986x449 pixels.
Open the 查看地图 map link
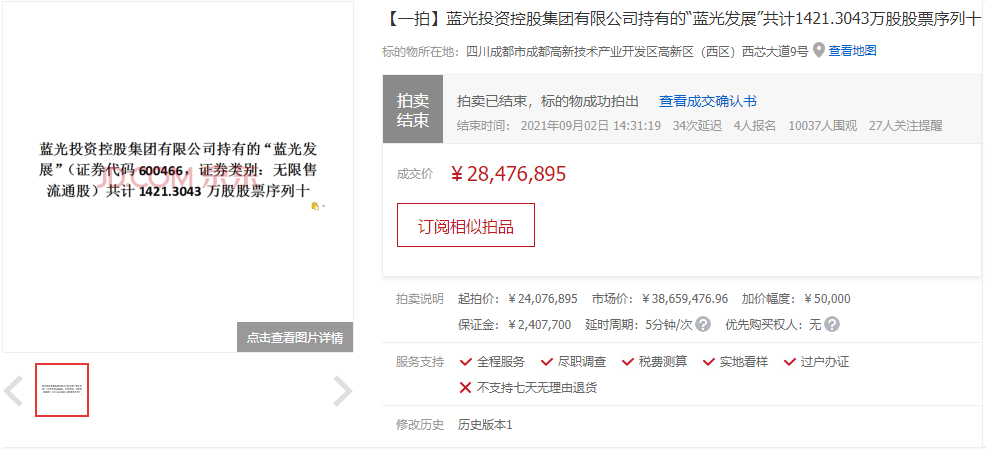(852, 51)
